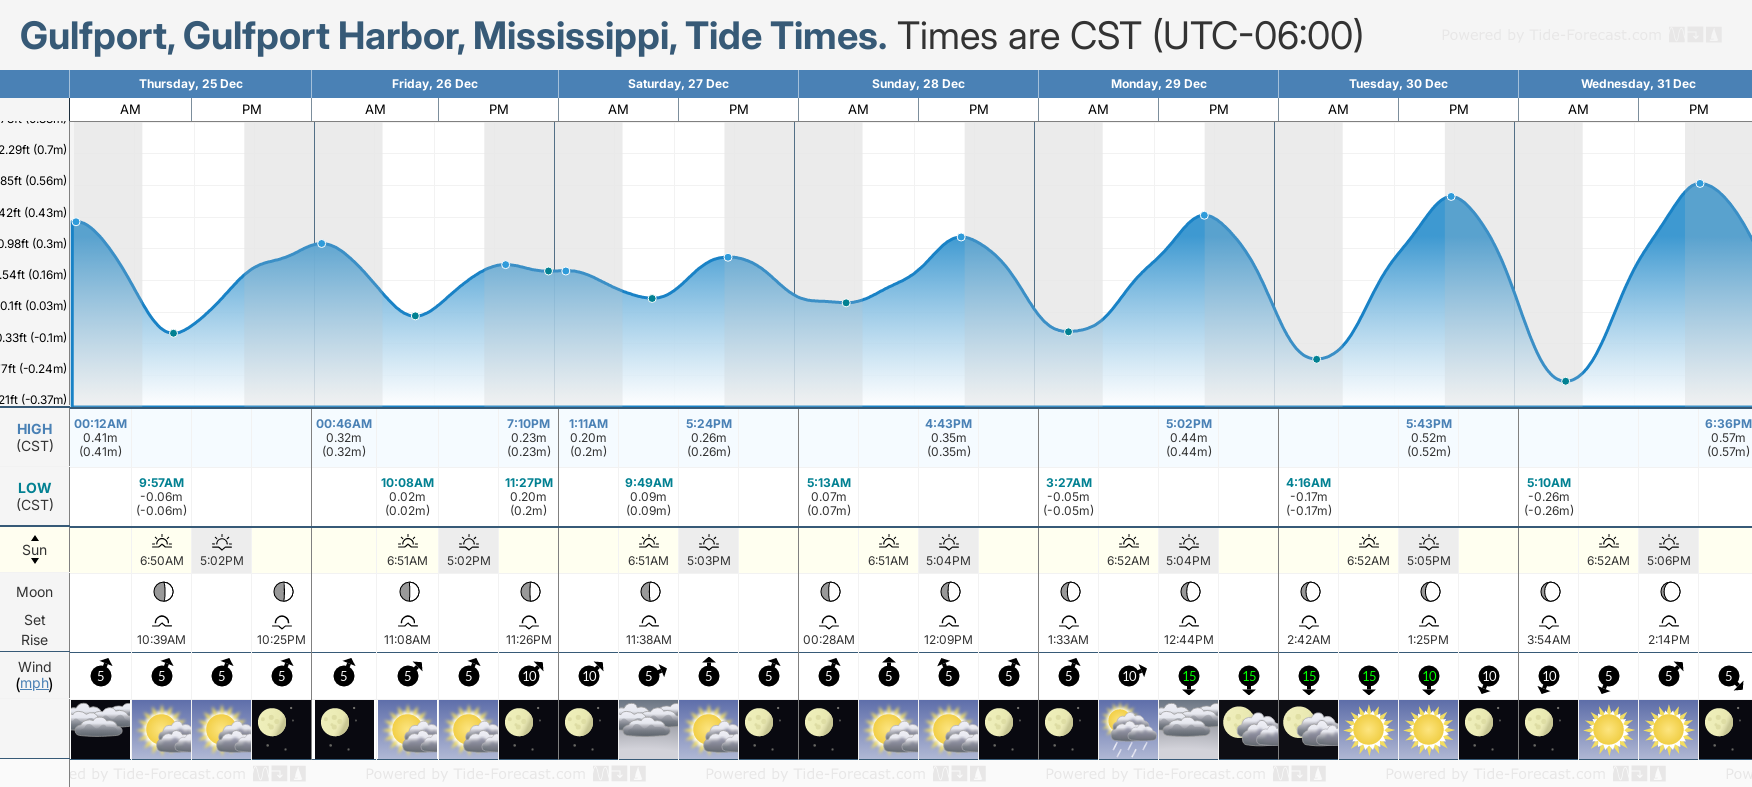Select the Thursday, 25 Dec day header
The image size is (1752, 787).
tap(191, 84)
